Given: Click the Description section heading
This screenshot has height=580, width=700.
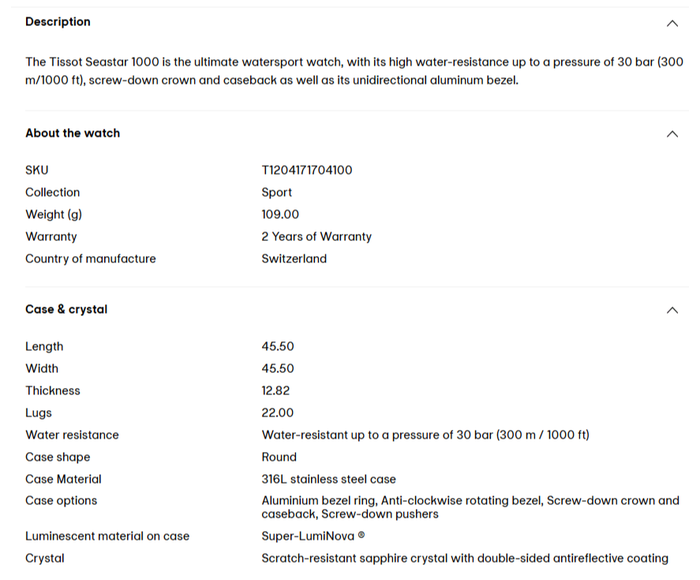Looking at the screenshot, I should (58, 22).
